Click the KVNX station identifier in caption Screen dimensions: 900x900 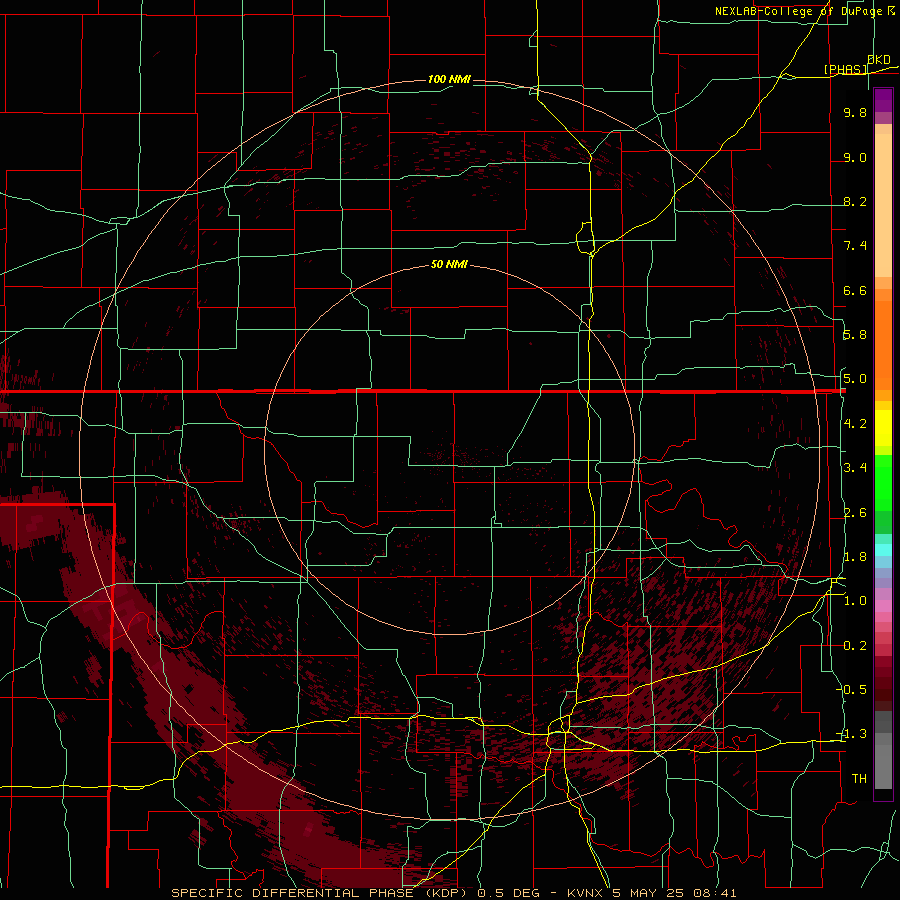[585, 893]
